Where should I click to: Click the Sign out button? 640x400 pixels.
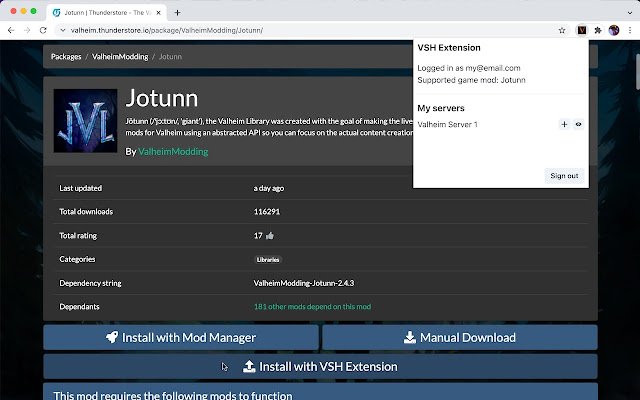coord(564,176)
